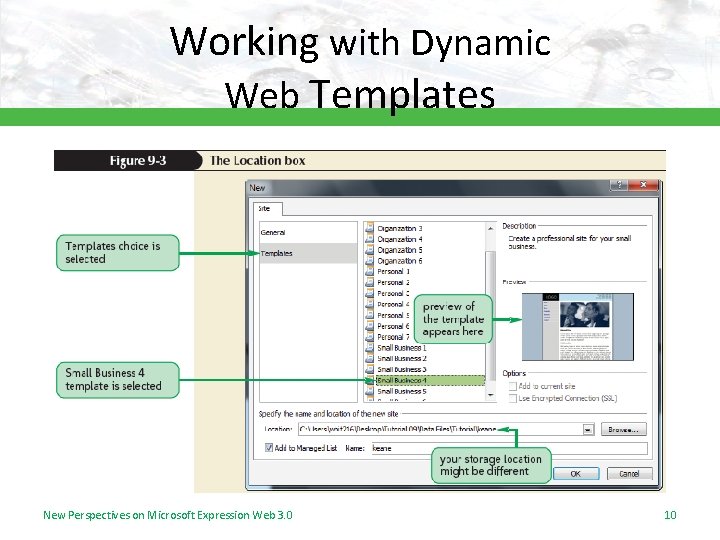Select the Templates category
The width and height of the screenshot is (720, 540).
coord(308,253)
